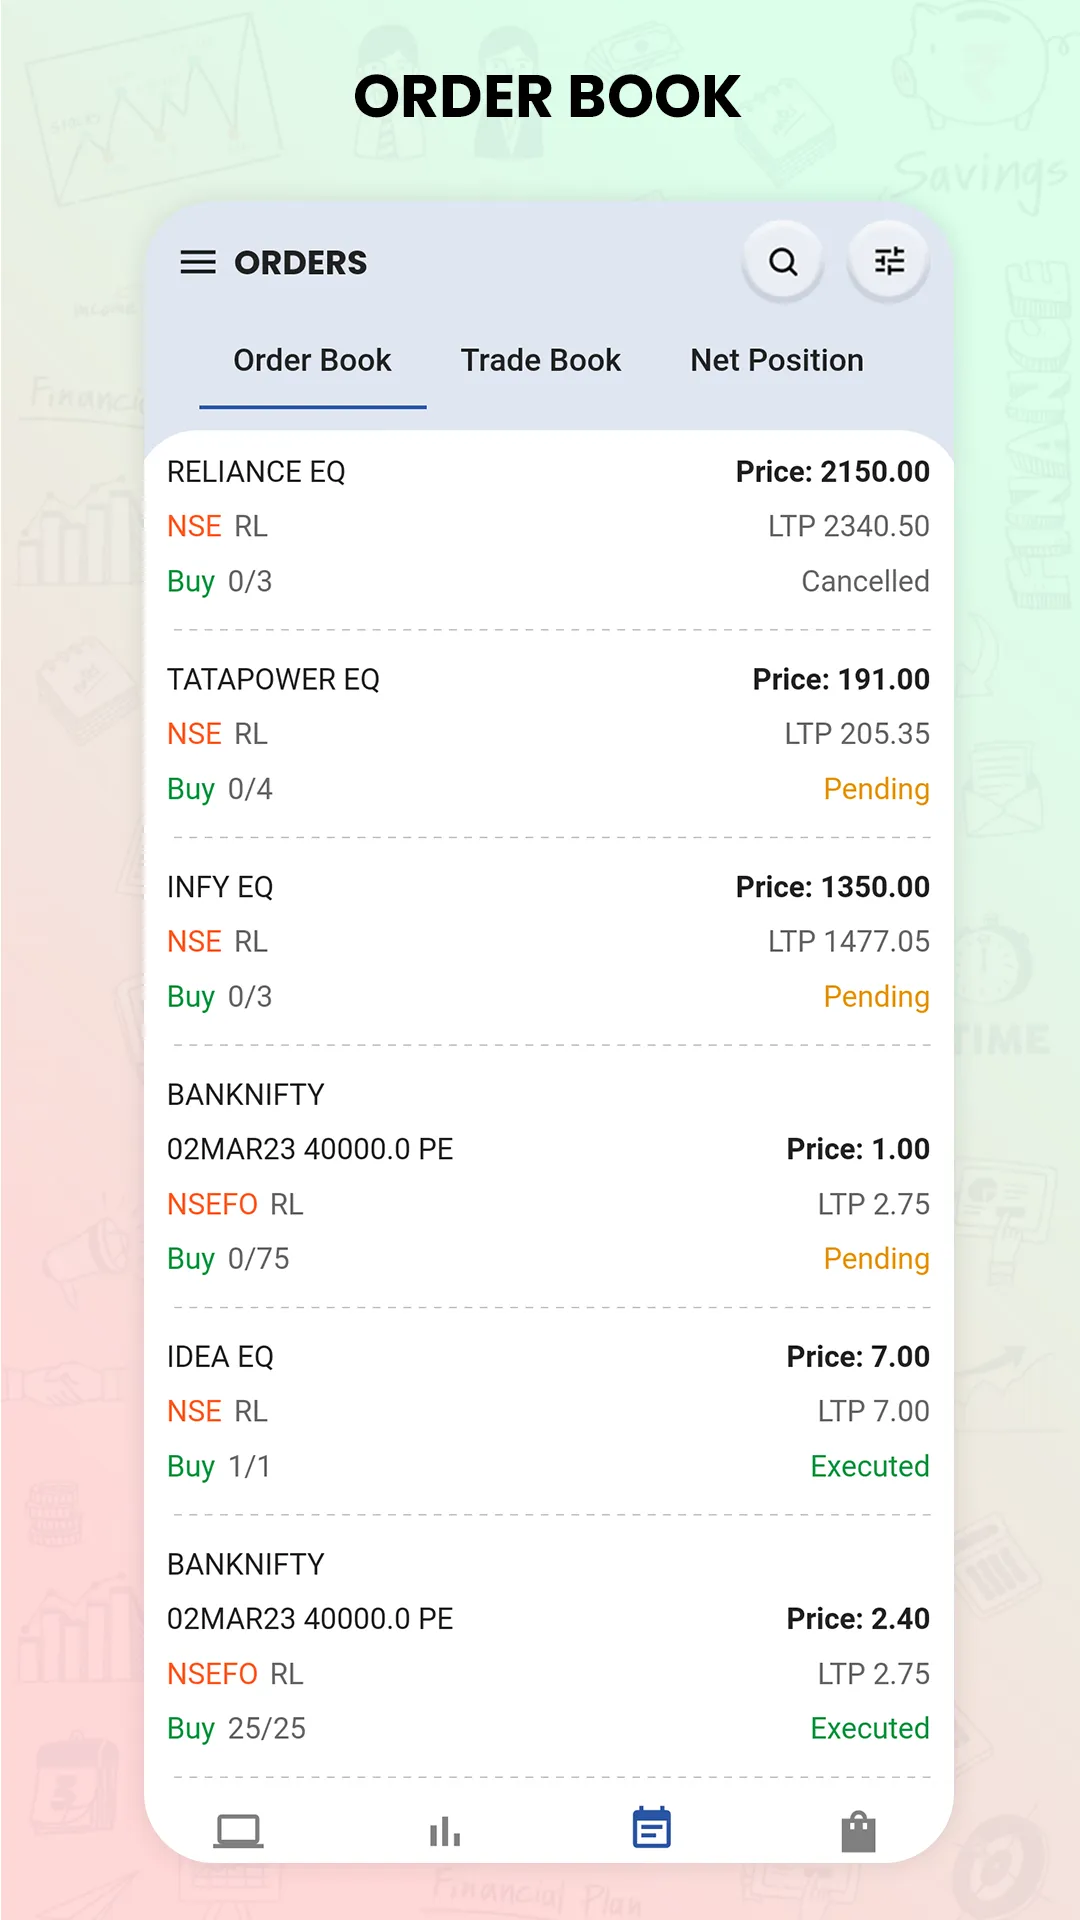
Task: Switch to the Trade Book tab
Action: [x=541, y=360]
